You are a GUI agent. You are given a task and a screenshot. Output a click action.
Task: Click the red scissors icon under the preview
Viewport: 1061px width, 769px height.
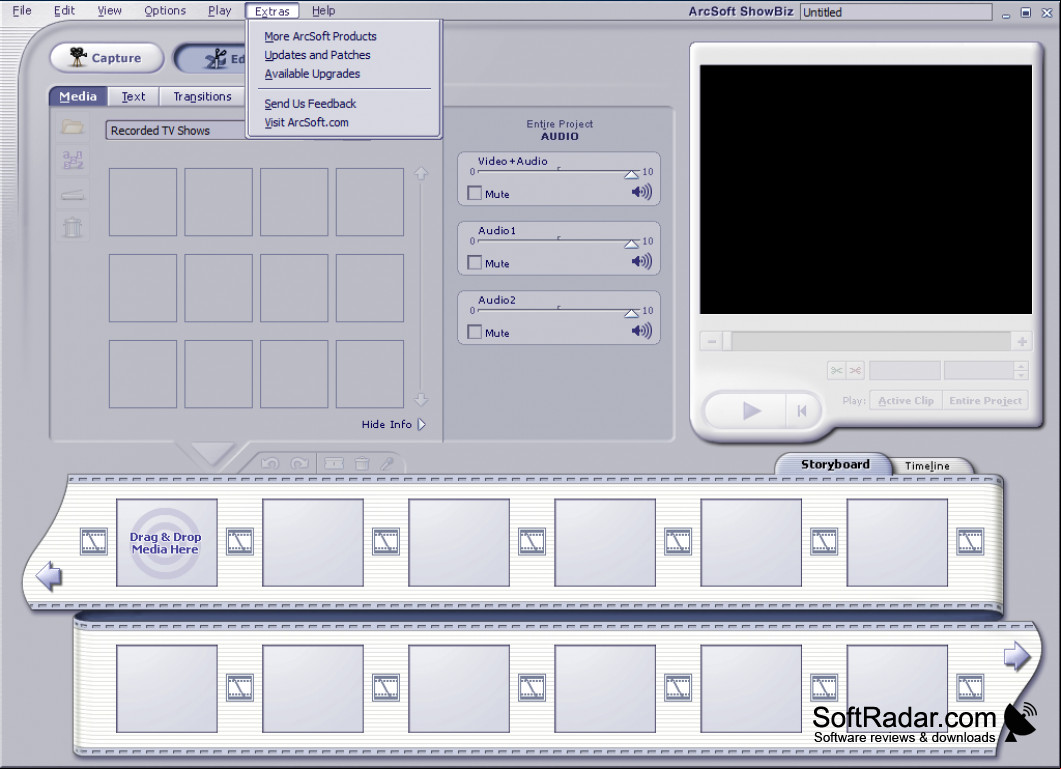[x=855, y=370]
